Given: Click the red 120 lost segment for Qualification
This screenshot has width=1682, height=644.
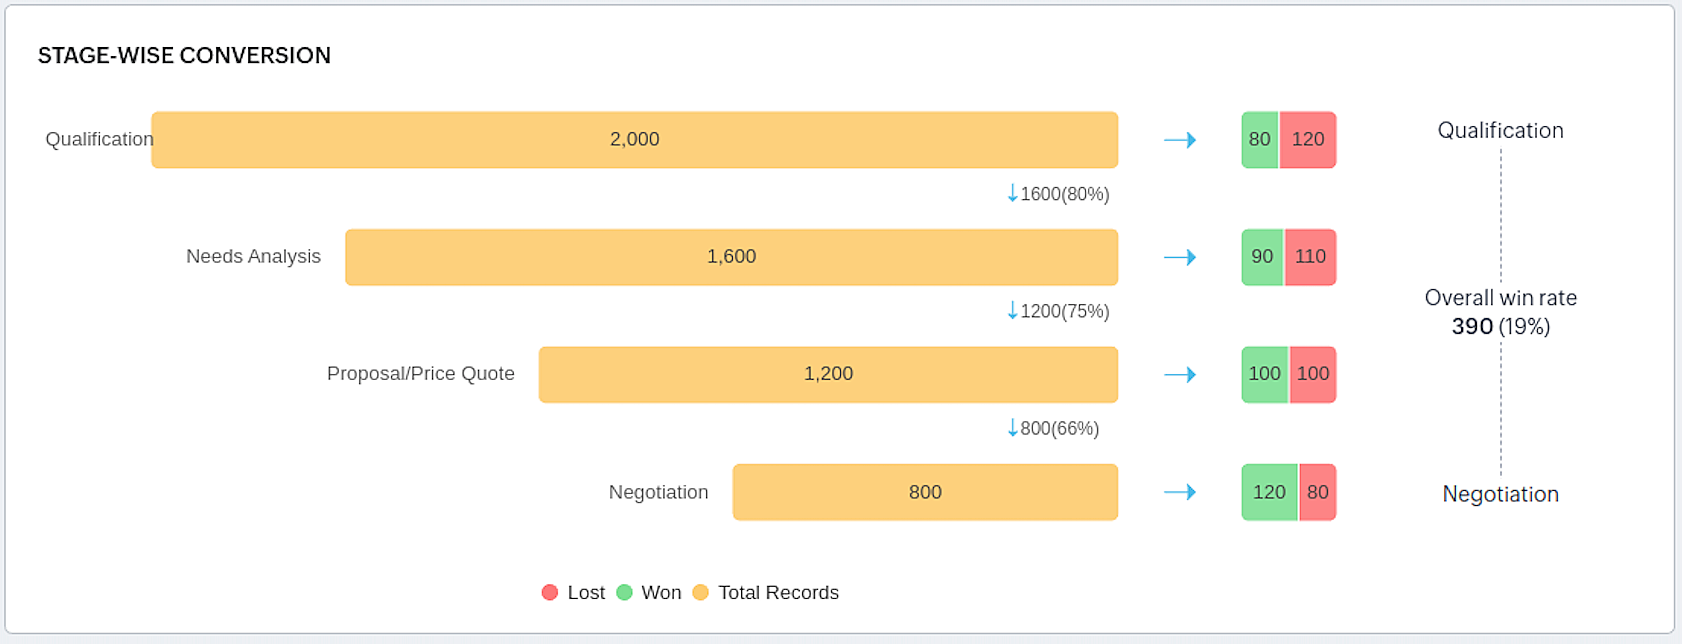Looking at the screenshot, I should 1308,140.
